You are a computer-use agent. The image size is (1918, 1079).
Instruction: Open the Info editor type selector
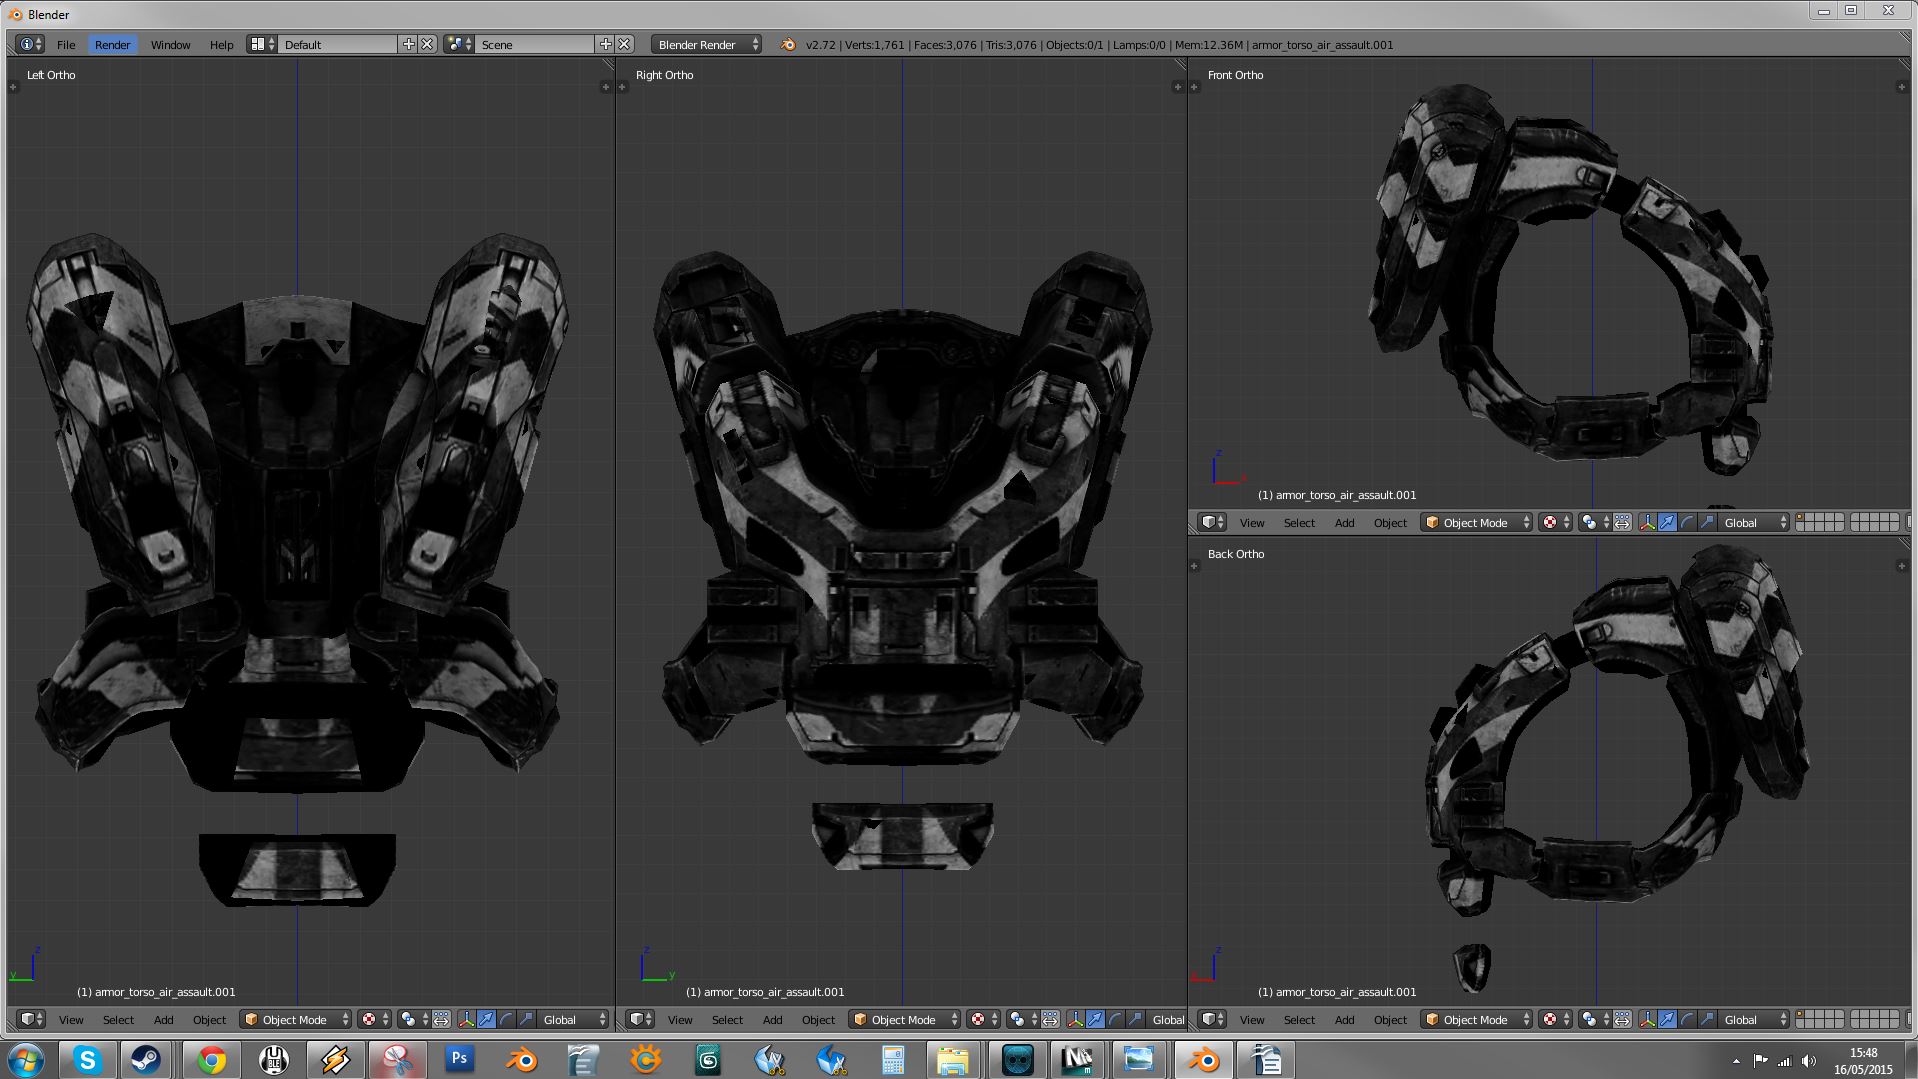30,44
